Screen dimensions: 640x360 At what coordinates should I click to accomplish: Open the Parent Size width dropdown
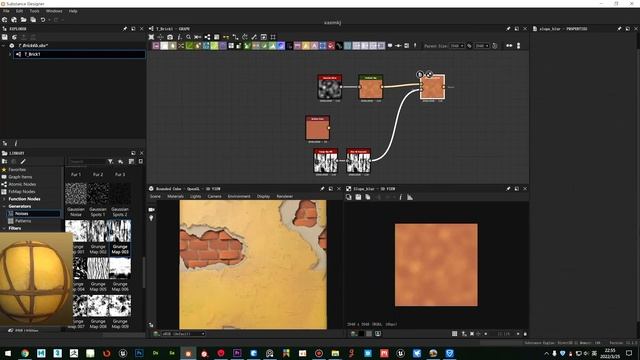tap(456, 46)
